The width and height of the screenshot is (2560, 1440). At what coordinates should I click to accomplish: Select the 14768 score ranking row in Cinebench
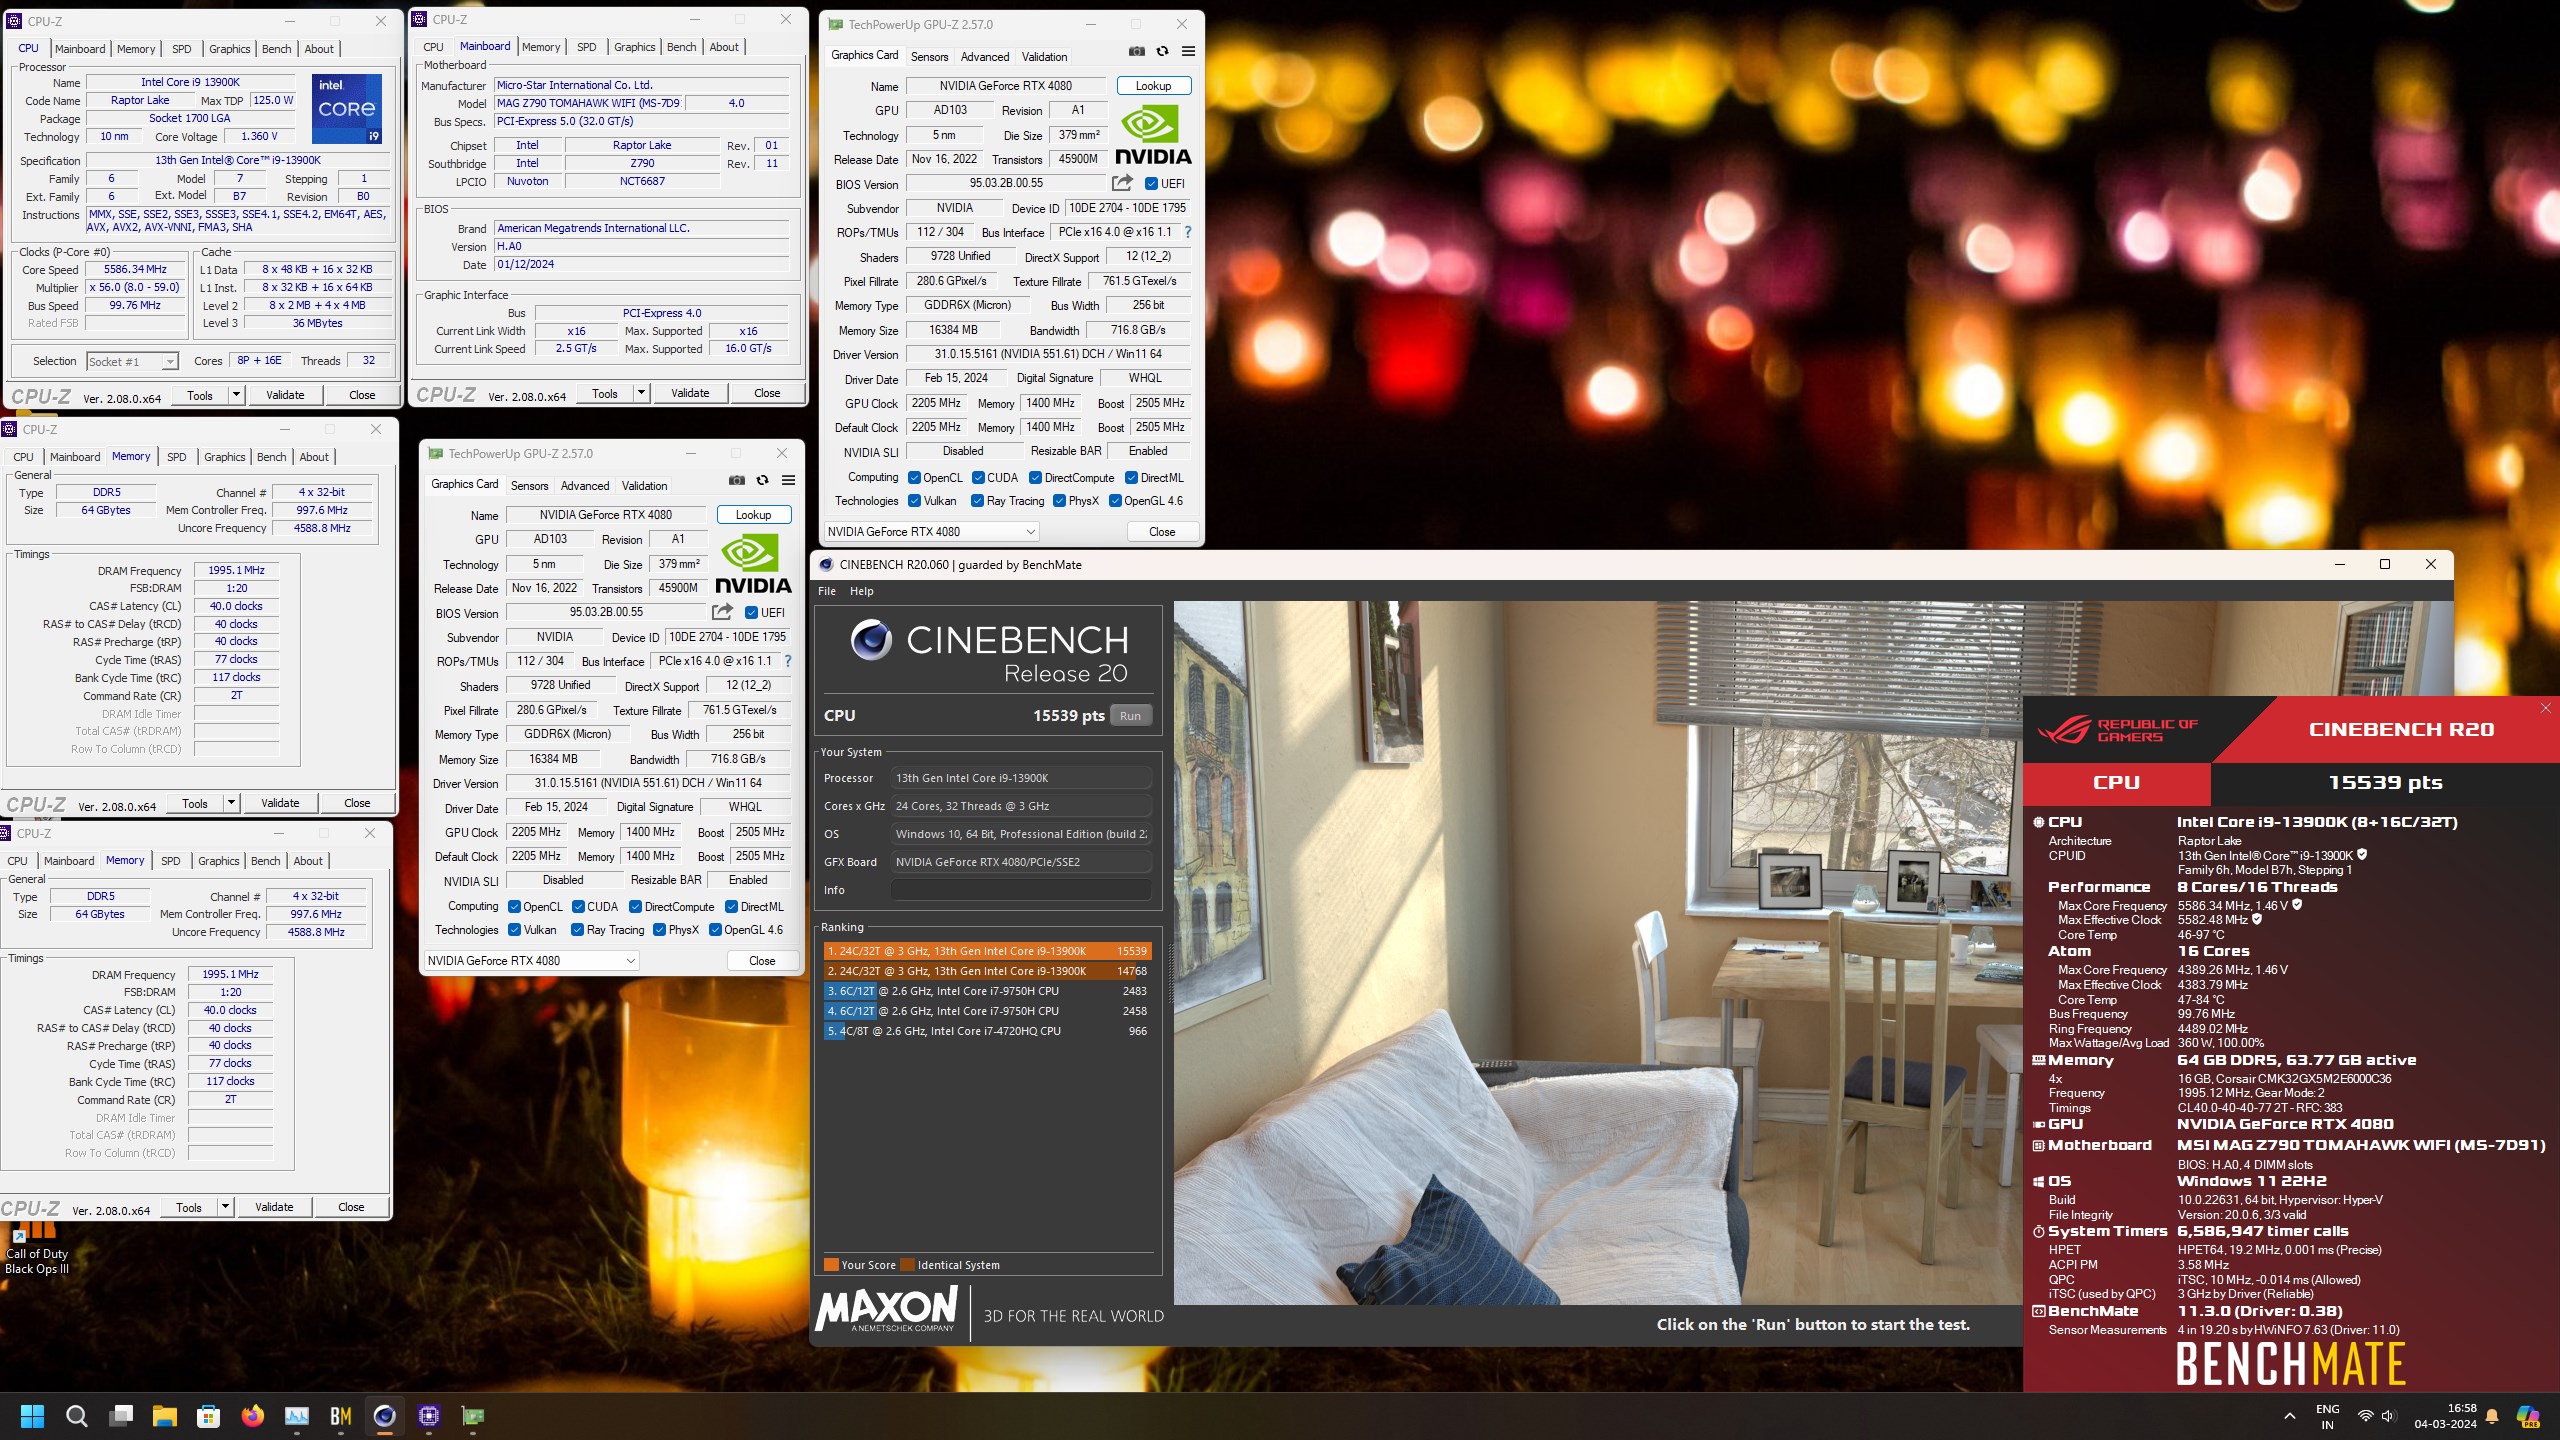point(986,971)
